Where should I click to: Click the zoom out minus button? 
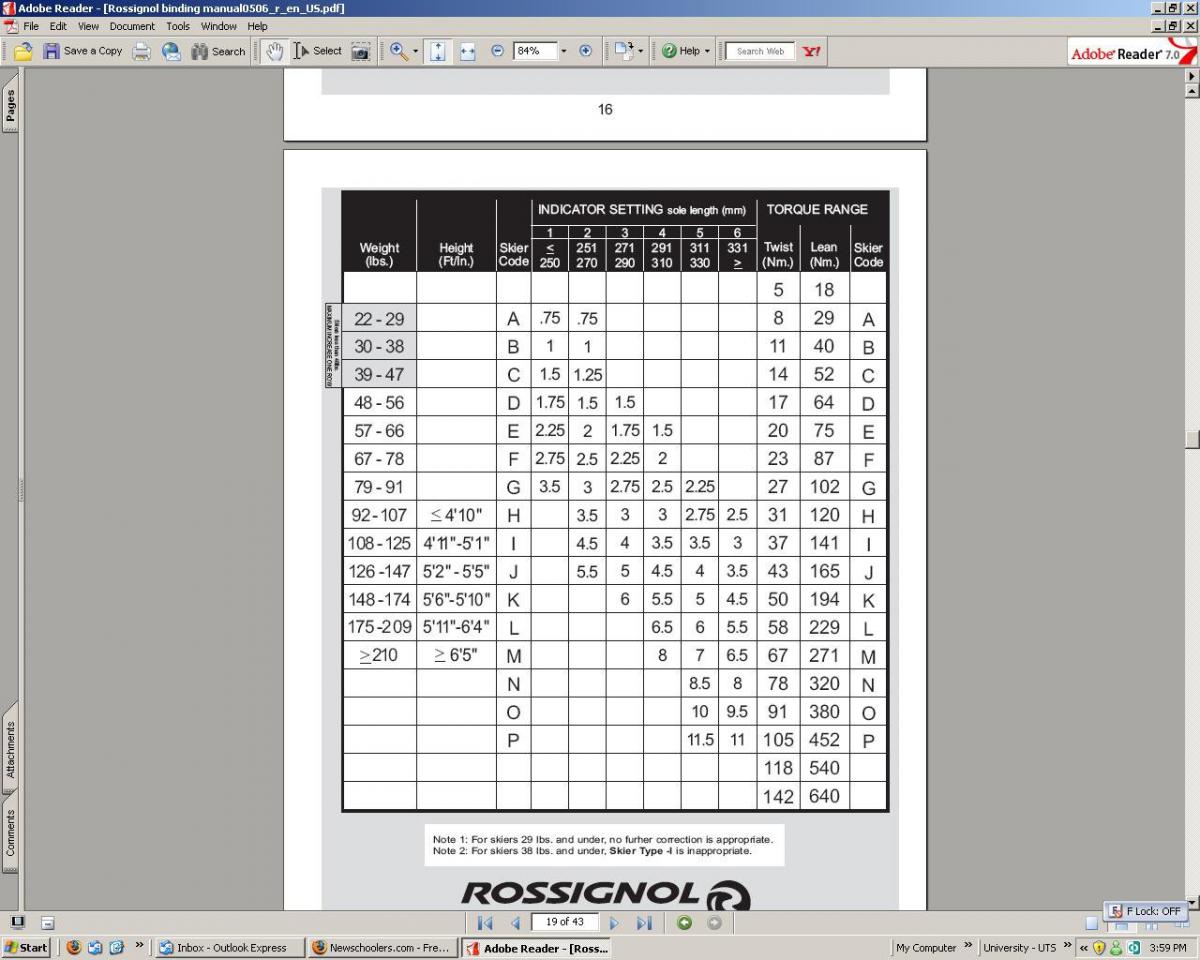(x=497, y=51)
